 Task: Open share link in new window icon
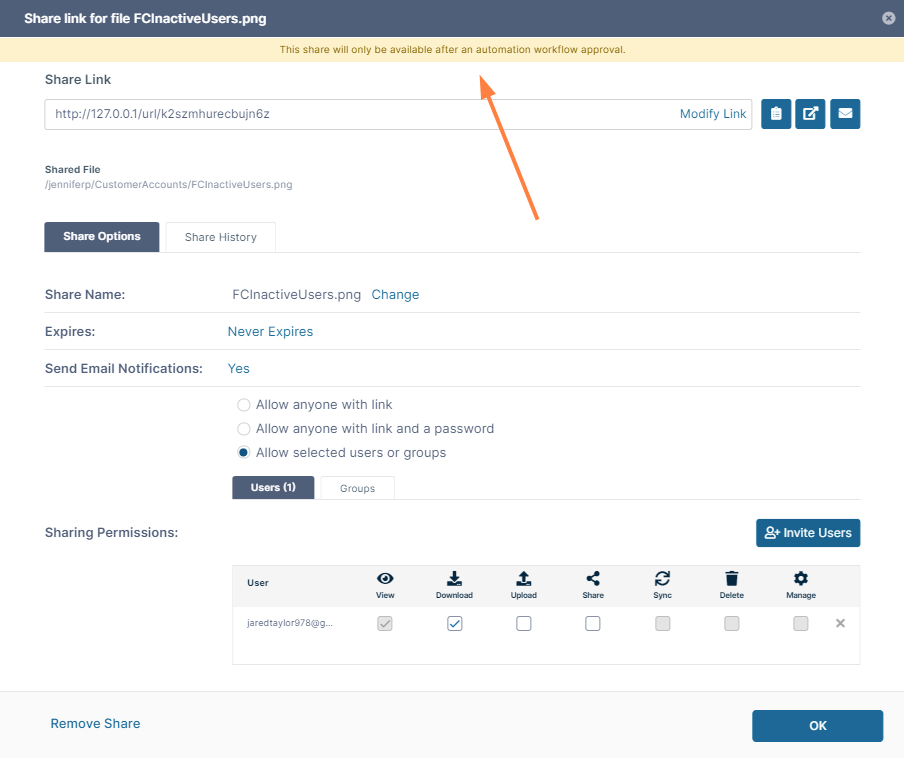[811, 114]
